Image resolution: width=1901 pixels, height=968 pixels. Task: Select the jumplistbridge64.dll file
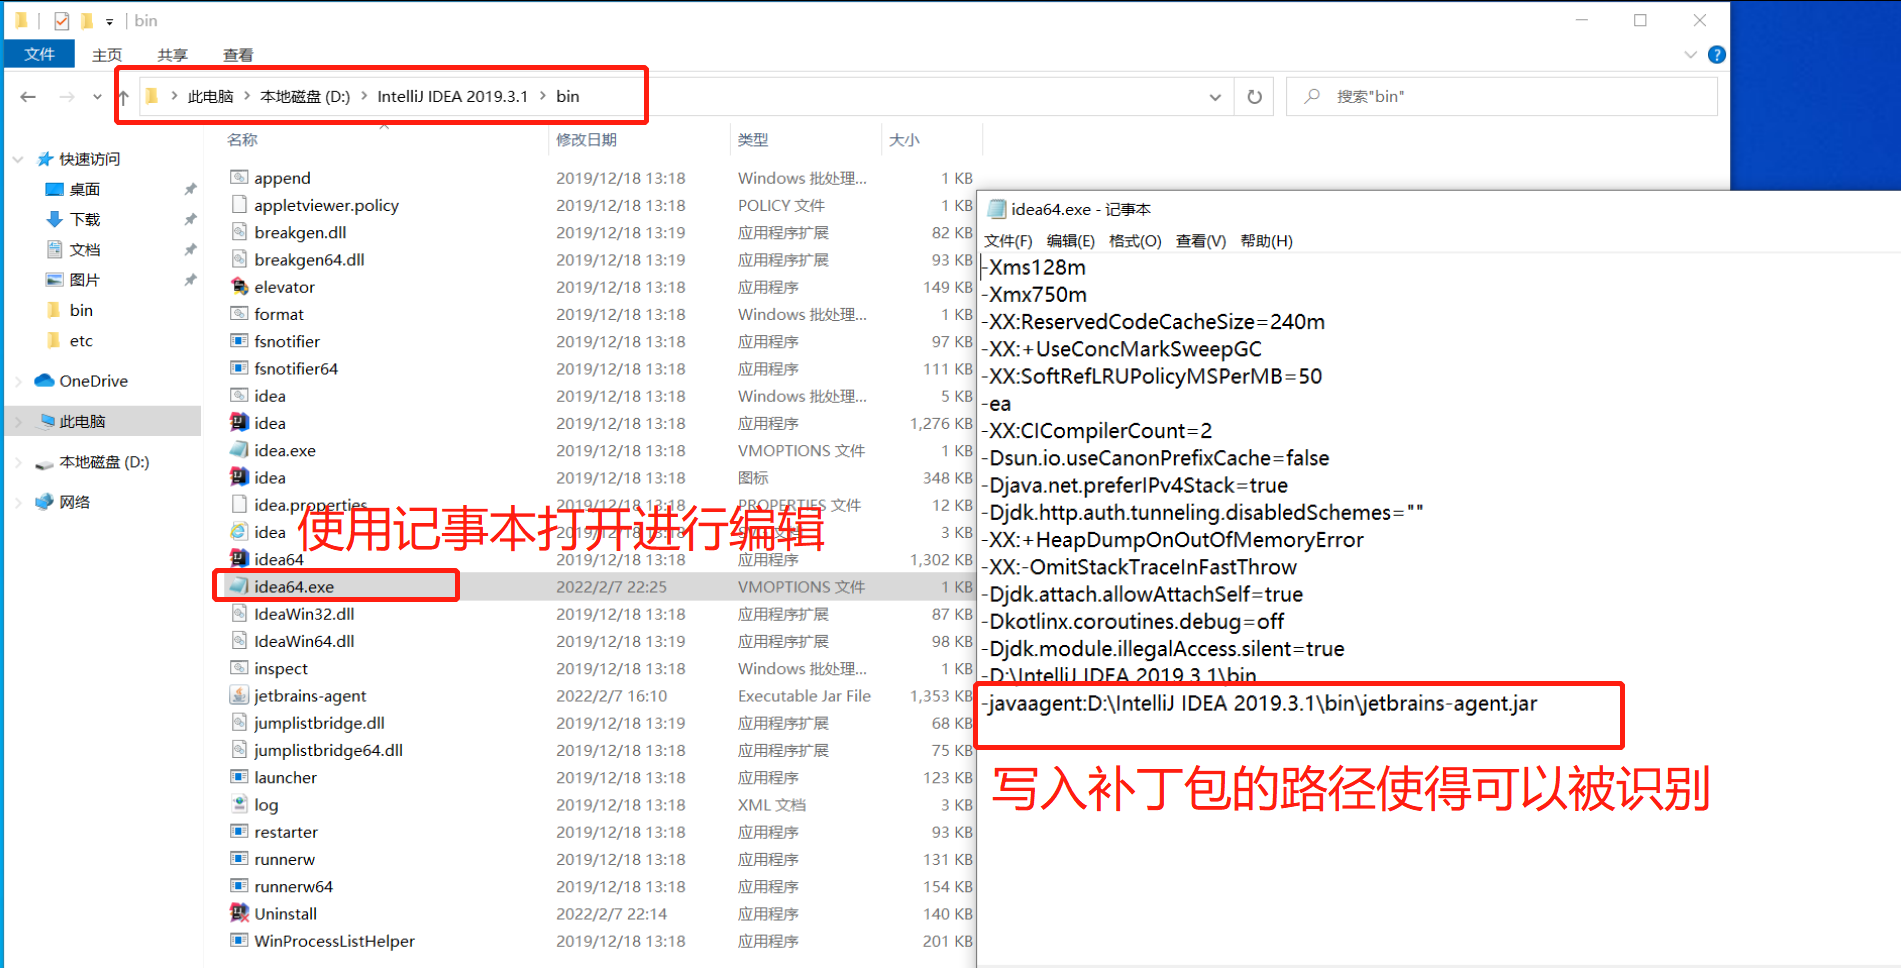pos(328,750)
